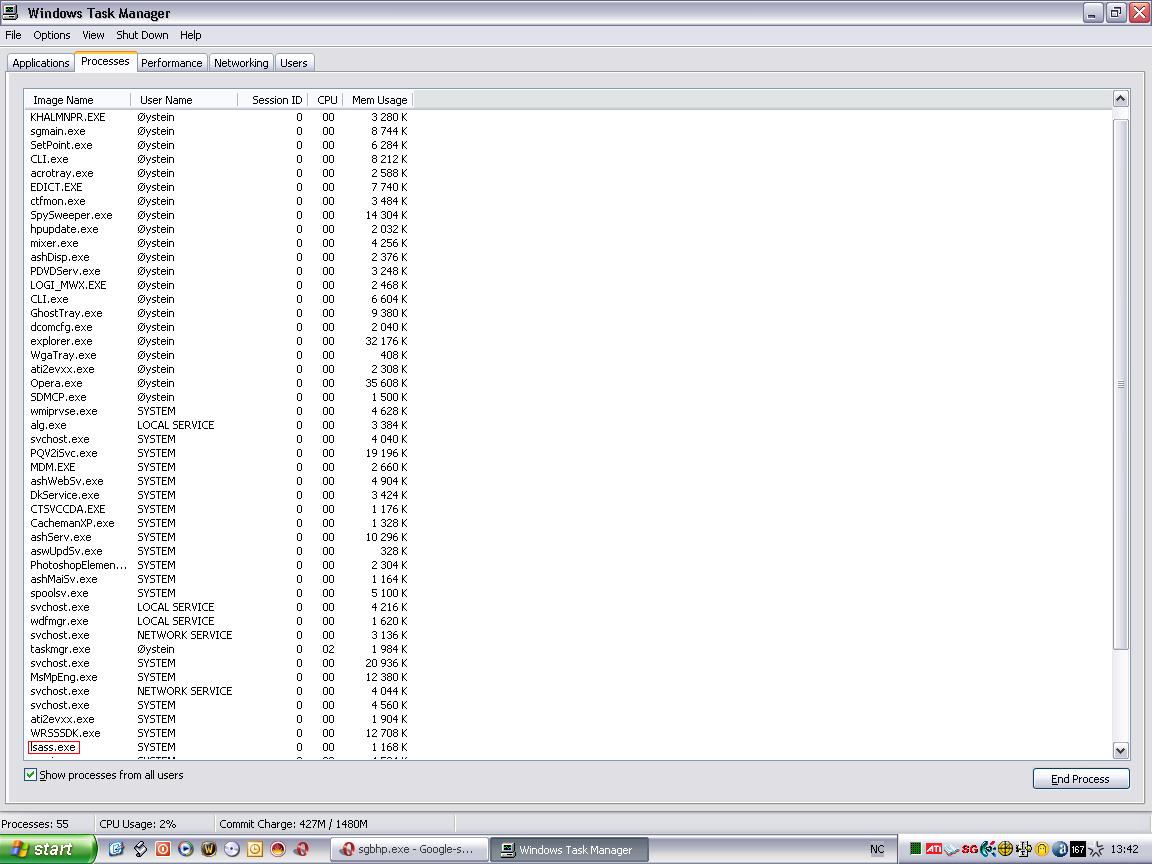Viewport: 1152px width, 864px height.
Task: Click the NC language indicator on the taskbar
Action: pos(877,849)
